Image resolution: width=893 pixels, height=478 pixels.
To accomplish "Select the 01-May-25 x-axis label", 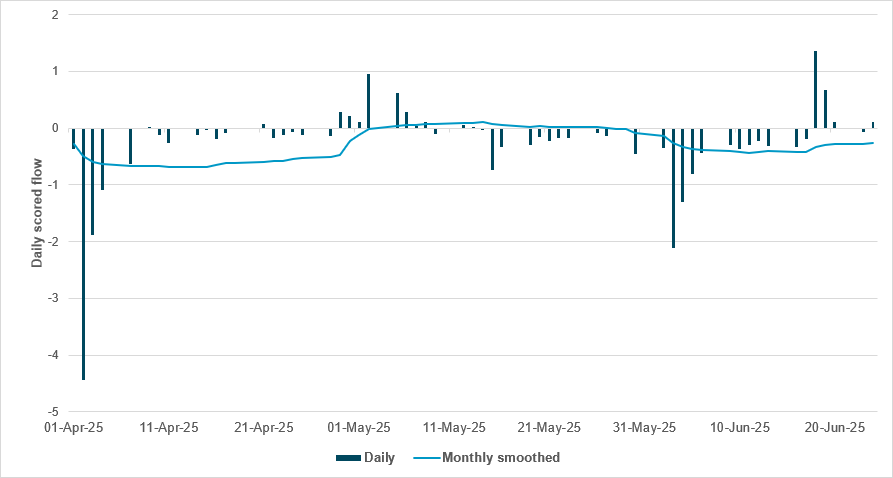I will (360, 428).
